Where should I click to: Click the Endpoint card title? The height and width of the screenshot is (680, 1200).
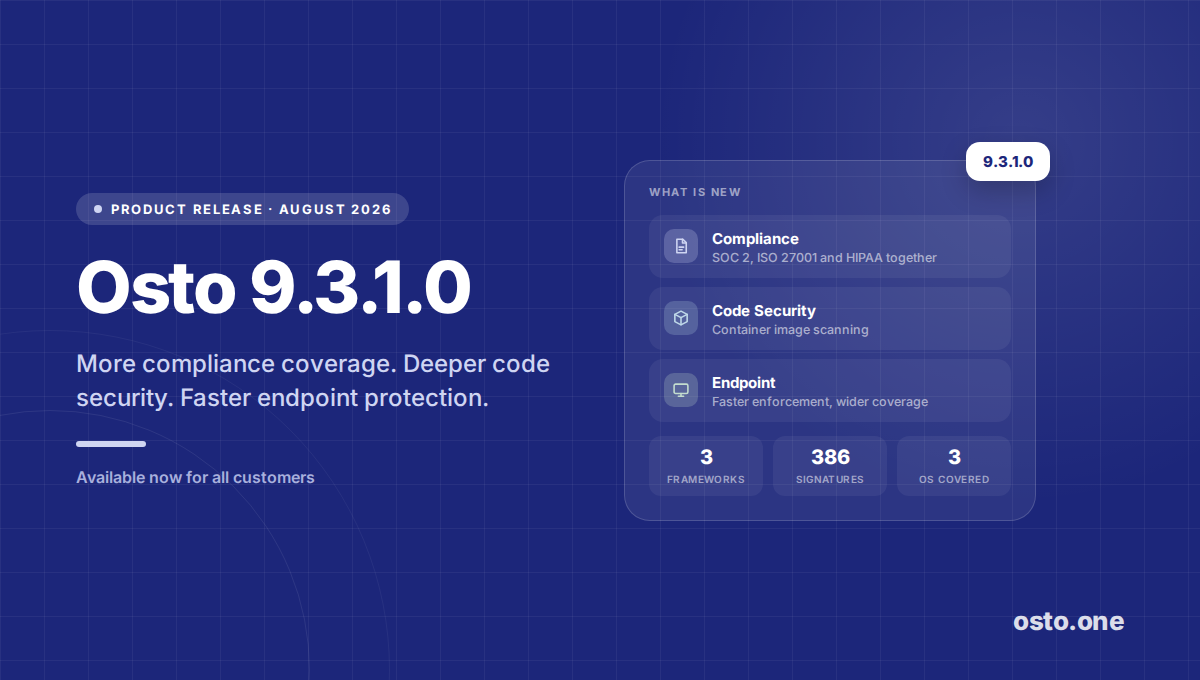(x=744, y=382)
